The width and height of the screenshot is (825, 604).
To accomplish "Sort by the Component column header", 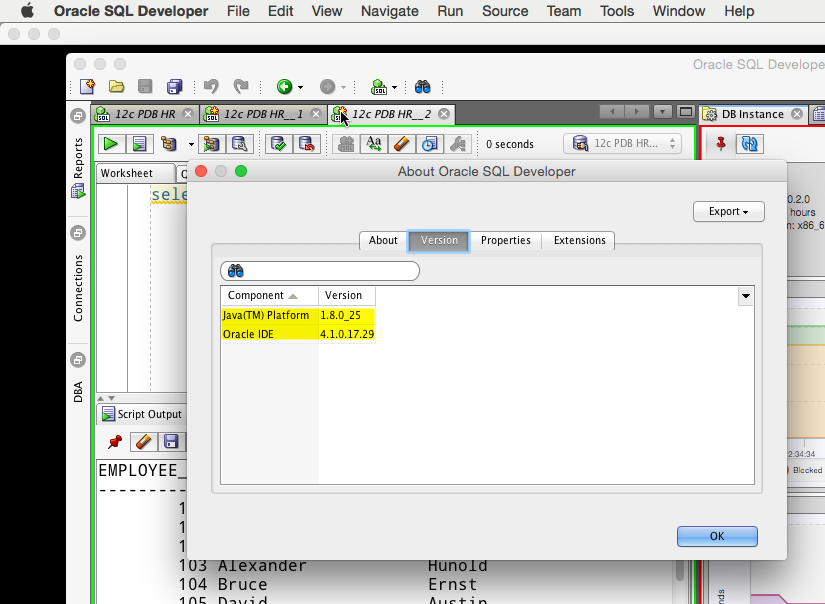I will pyautogui.click(x=269, y=296).
